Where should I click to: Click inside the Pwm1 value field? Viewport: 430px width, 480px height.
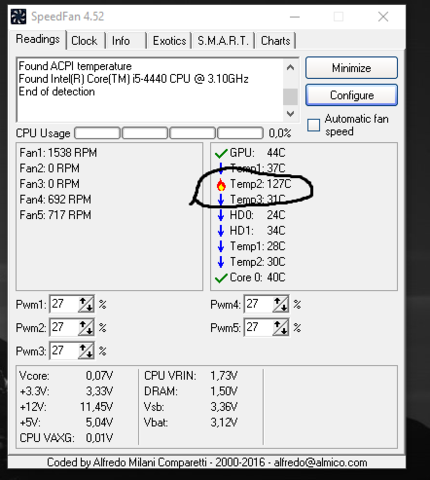[x=64, y=304]
